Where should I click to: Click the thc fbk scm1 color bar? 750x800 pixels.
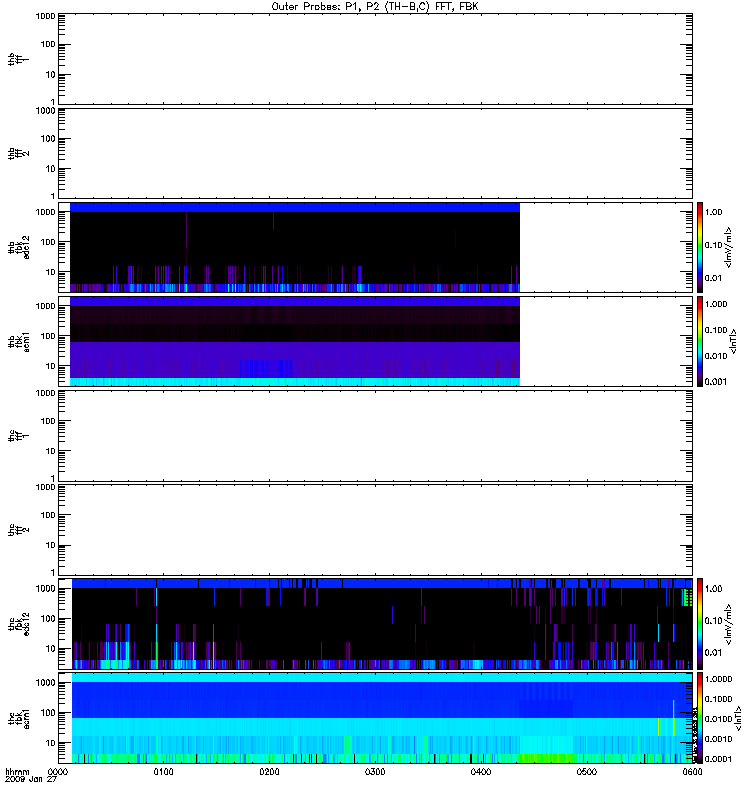[700, 717]
